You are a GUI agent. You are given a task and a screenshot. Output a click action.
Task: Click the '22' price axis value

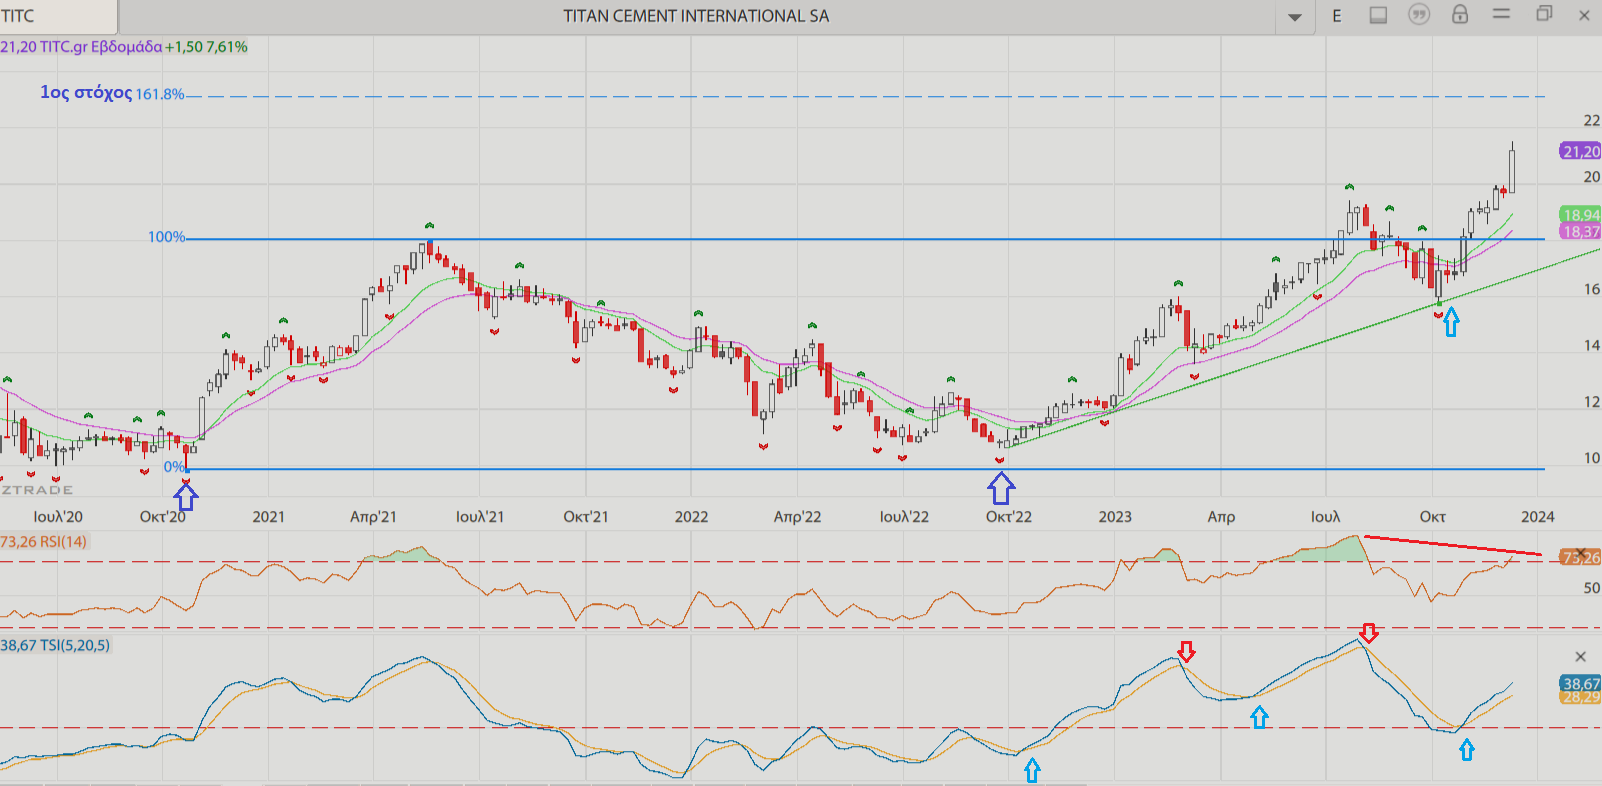(1592, 120)
